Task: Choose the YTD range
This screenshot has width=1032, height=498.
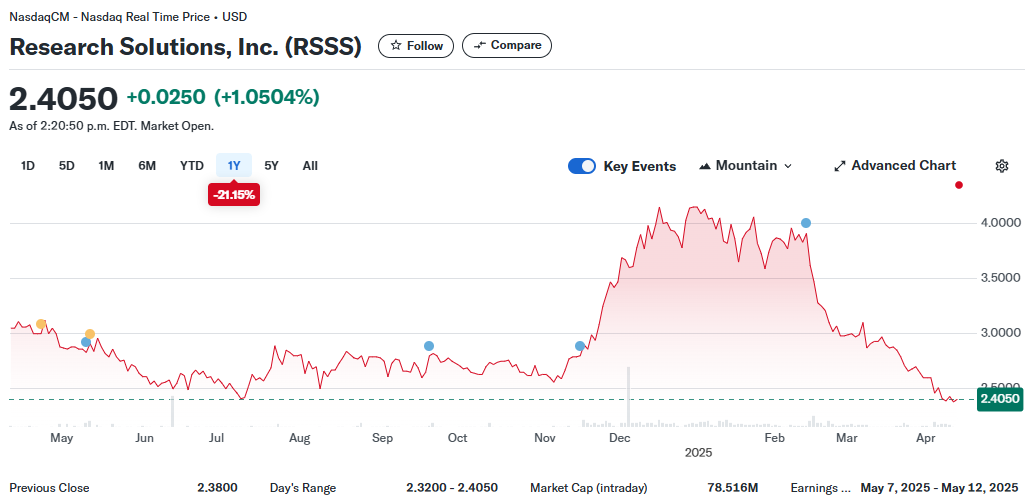Action: point(192,166)
